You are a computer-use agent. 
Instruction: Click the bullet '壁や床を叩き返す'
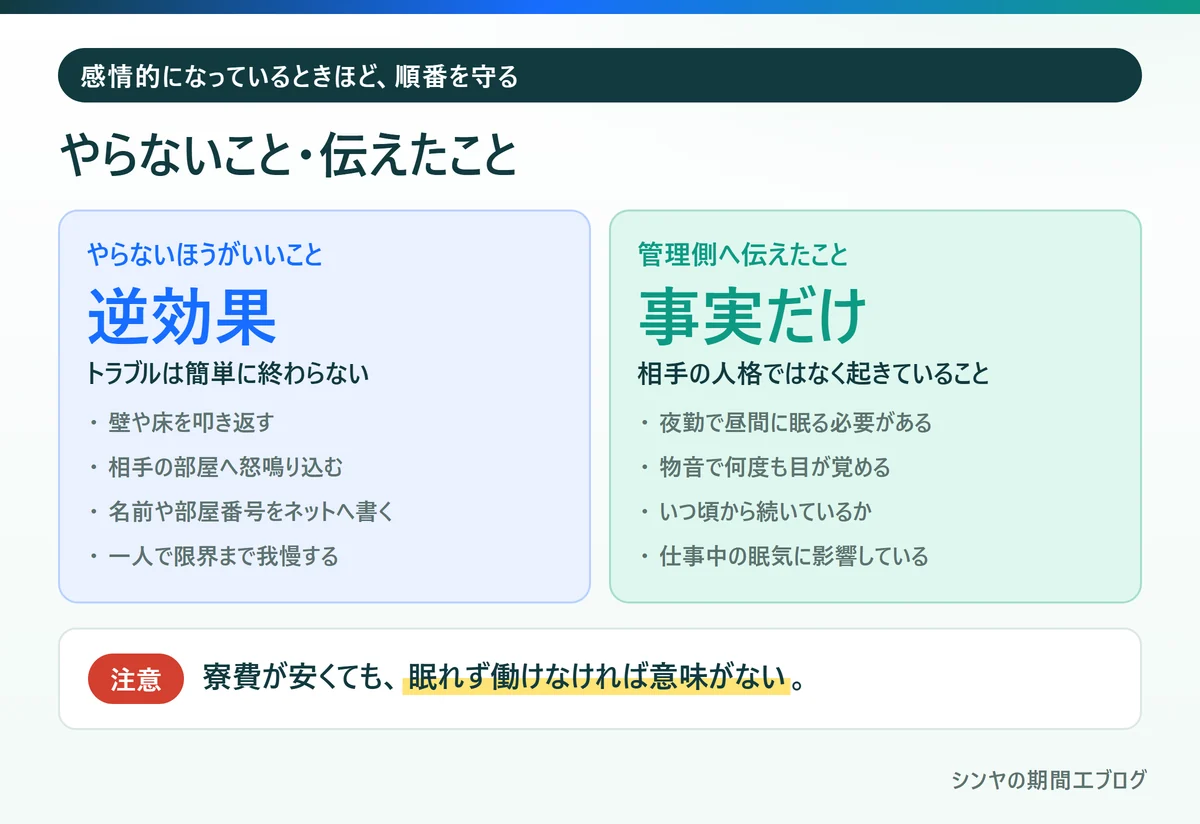(191, 423)
